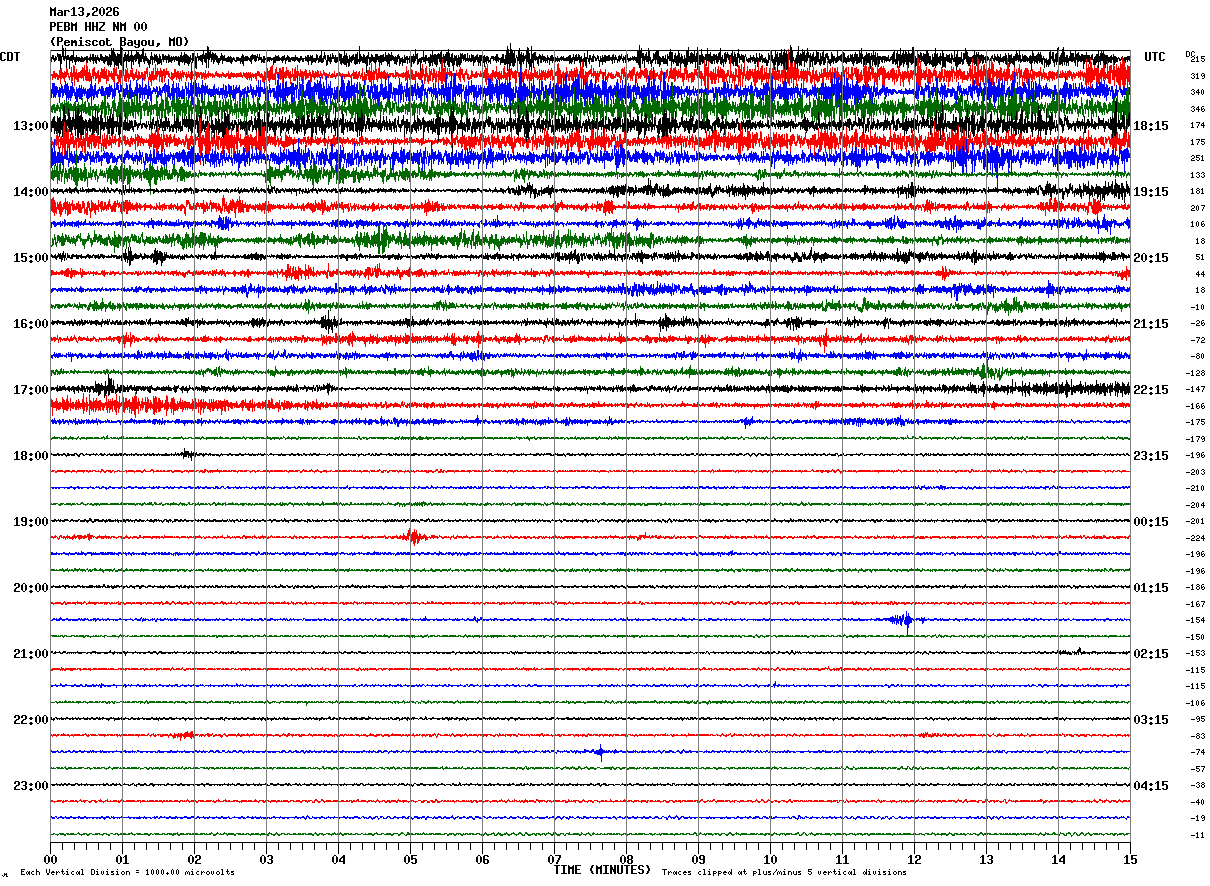Click the 18:15 UTC time label

coord(1151,126)
